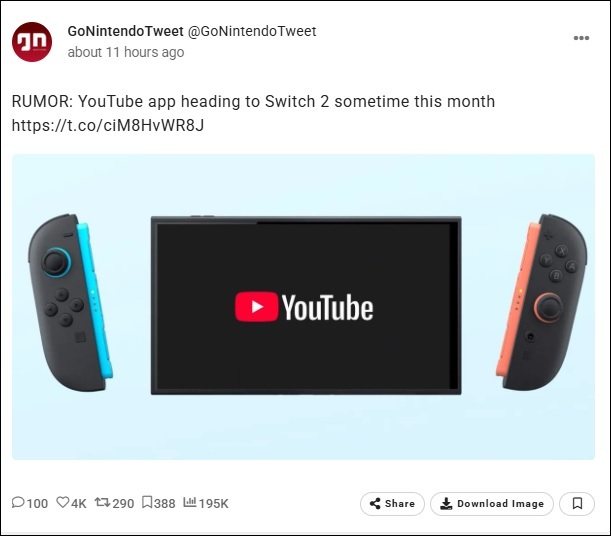Click the bookmark count icon showing 388
Viewport: 611px width, 536px height.
coord(147,503)
